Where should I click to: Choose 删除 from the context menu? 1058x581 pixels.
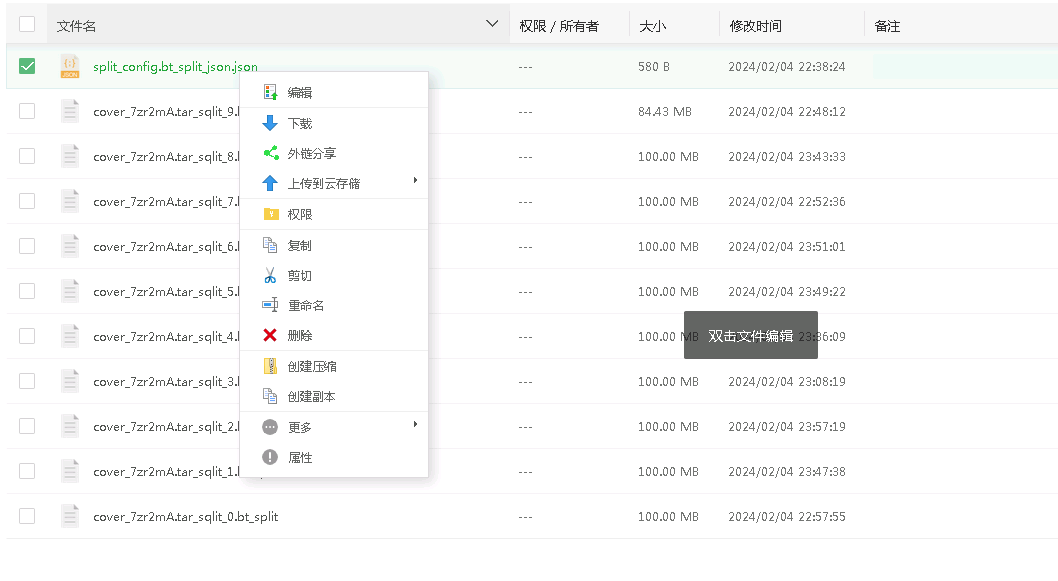pyautogui.click(x=334, y=335)
